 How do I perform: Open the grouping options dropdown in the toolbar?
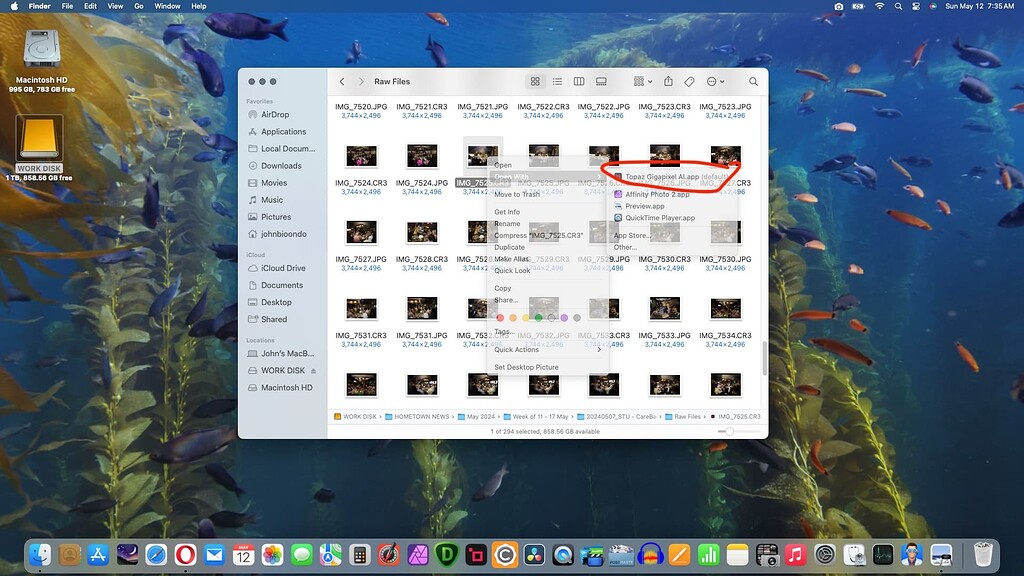coord(642,81)
